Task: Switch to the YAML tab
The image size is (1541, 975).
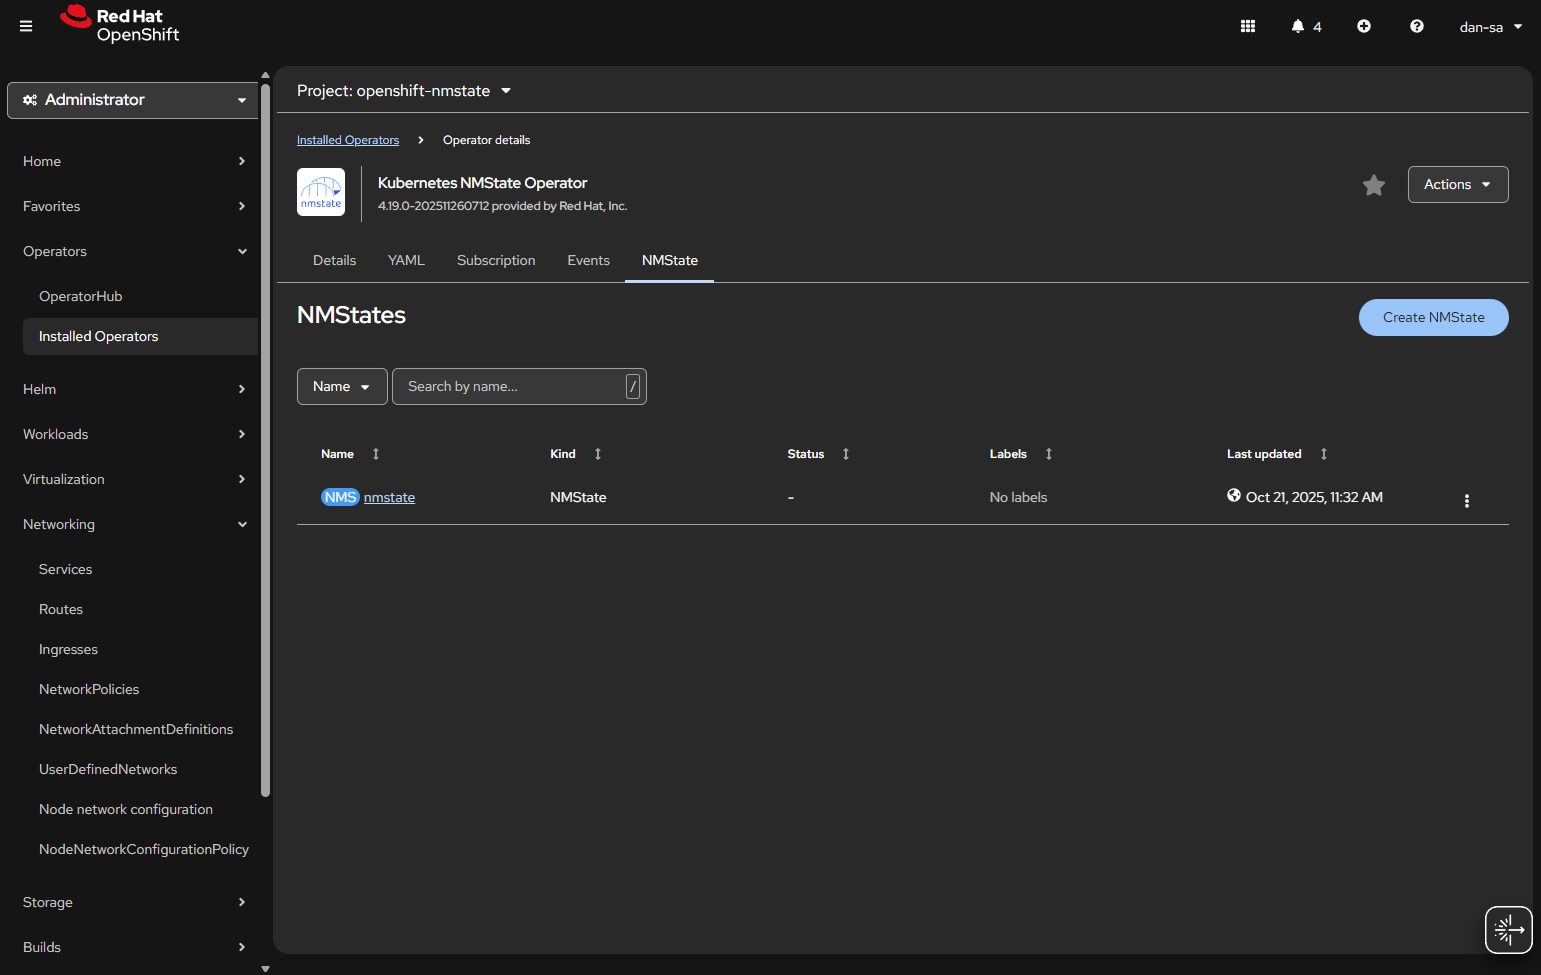Action: click(406, 260)
